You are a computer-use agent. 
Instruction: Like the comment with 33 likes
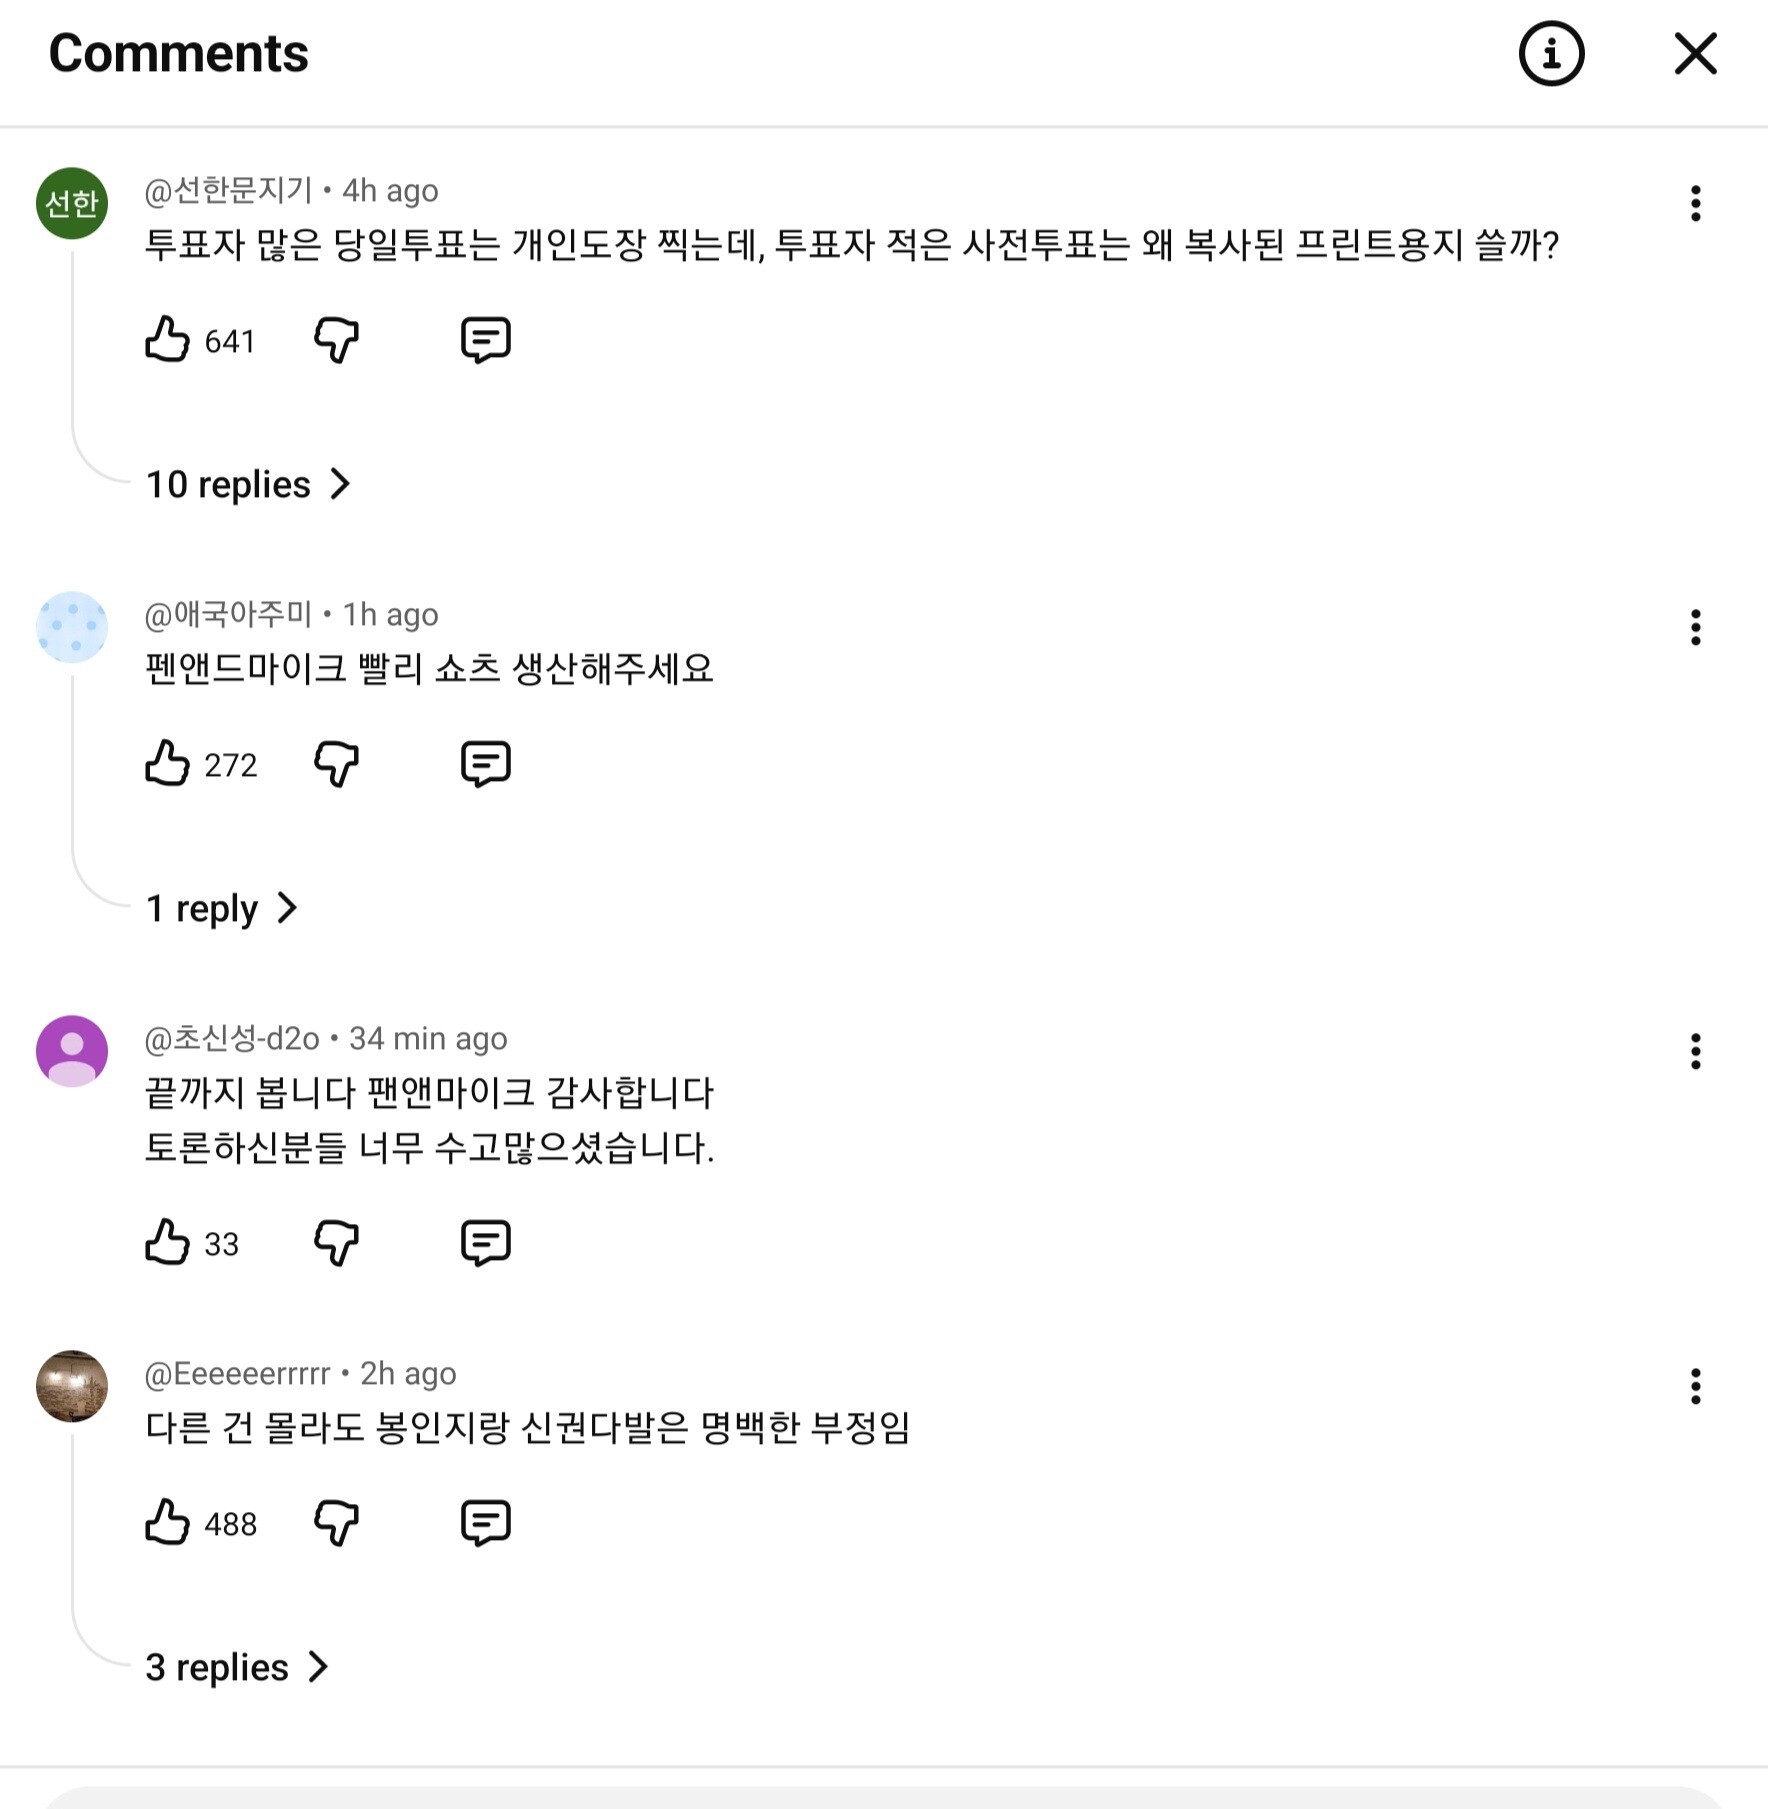[x=167, y=1243]
